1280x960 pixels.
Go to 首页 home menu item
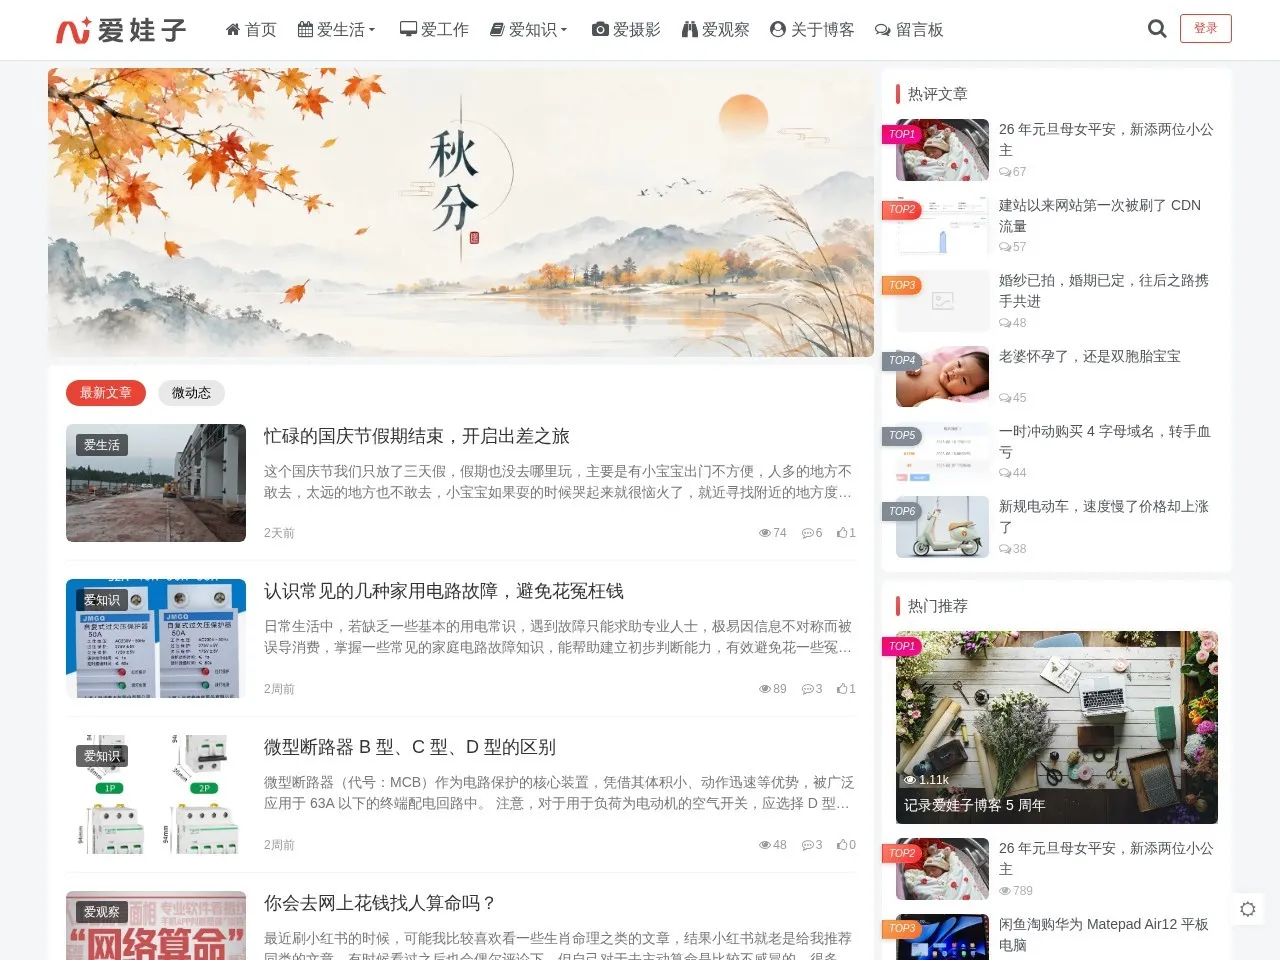tap(251, 30)
